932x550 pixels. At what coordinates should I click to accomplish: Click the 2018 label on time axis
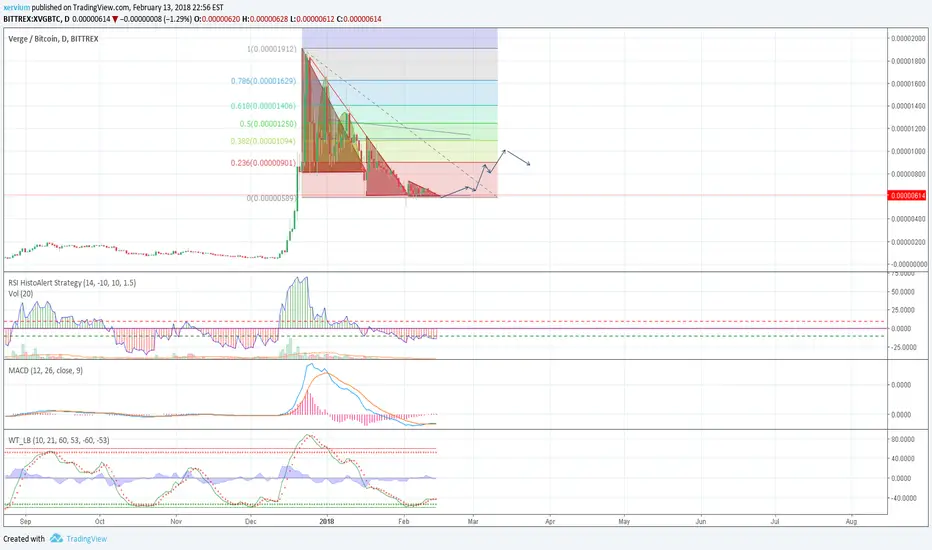(327, 521)
